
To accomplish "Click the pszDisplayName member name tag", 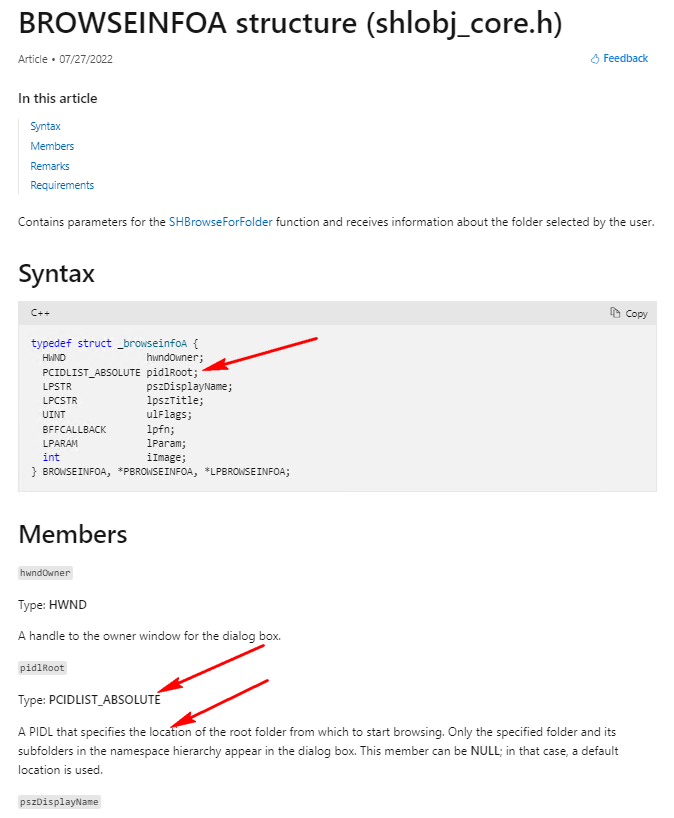I will 59,802.
